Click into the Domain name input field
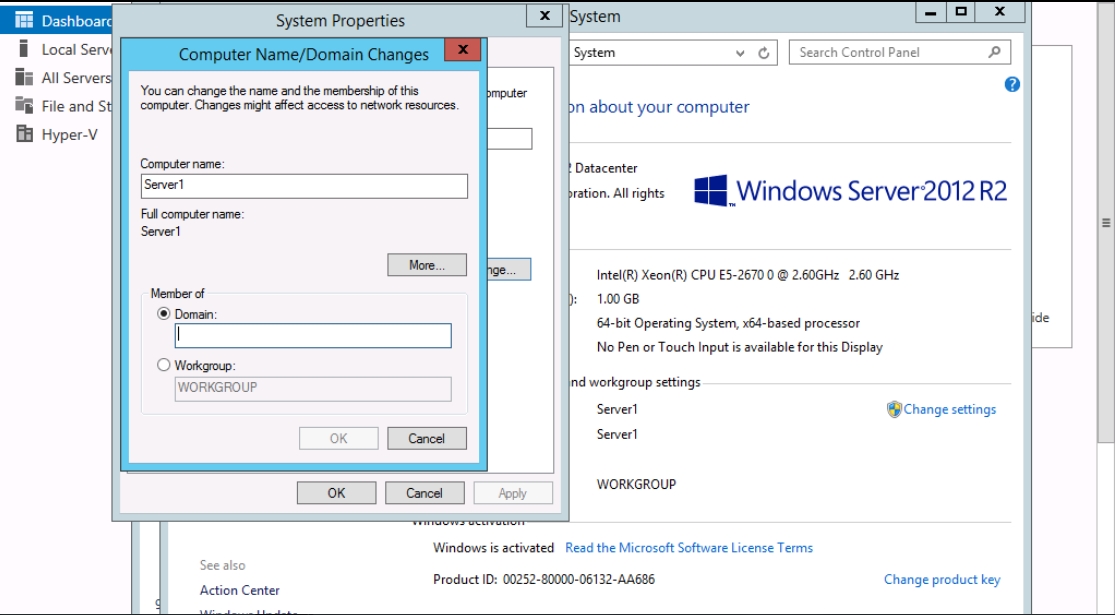The height and width of the screenshot is (615, 1115). click(x=312, y=336)
